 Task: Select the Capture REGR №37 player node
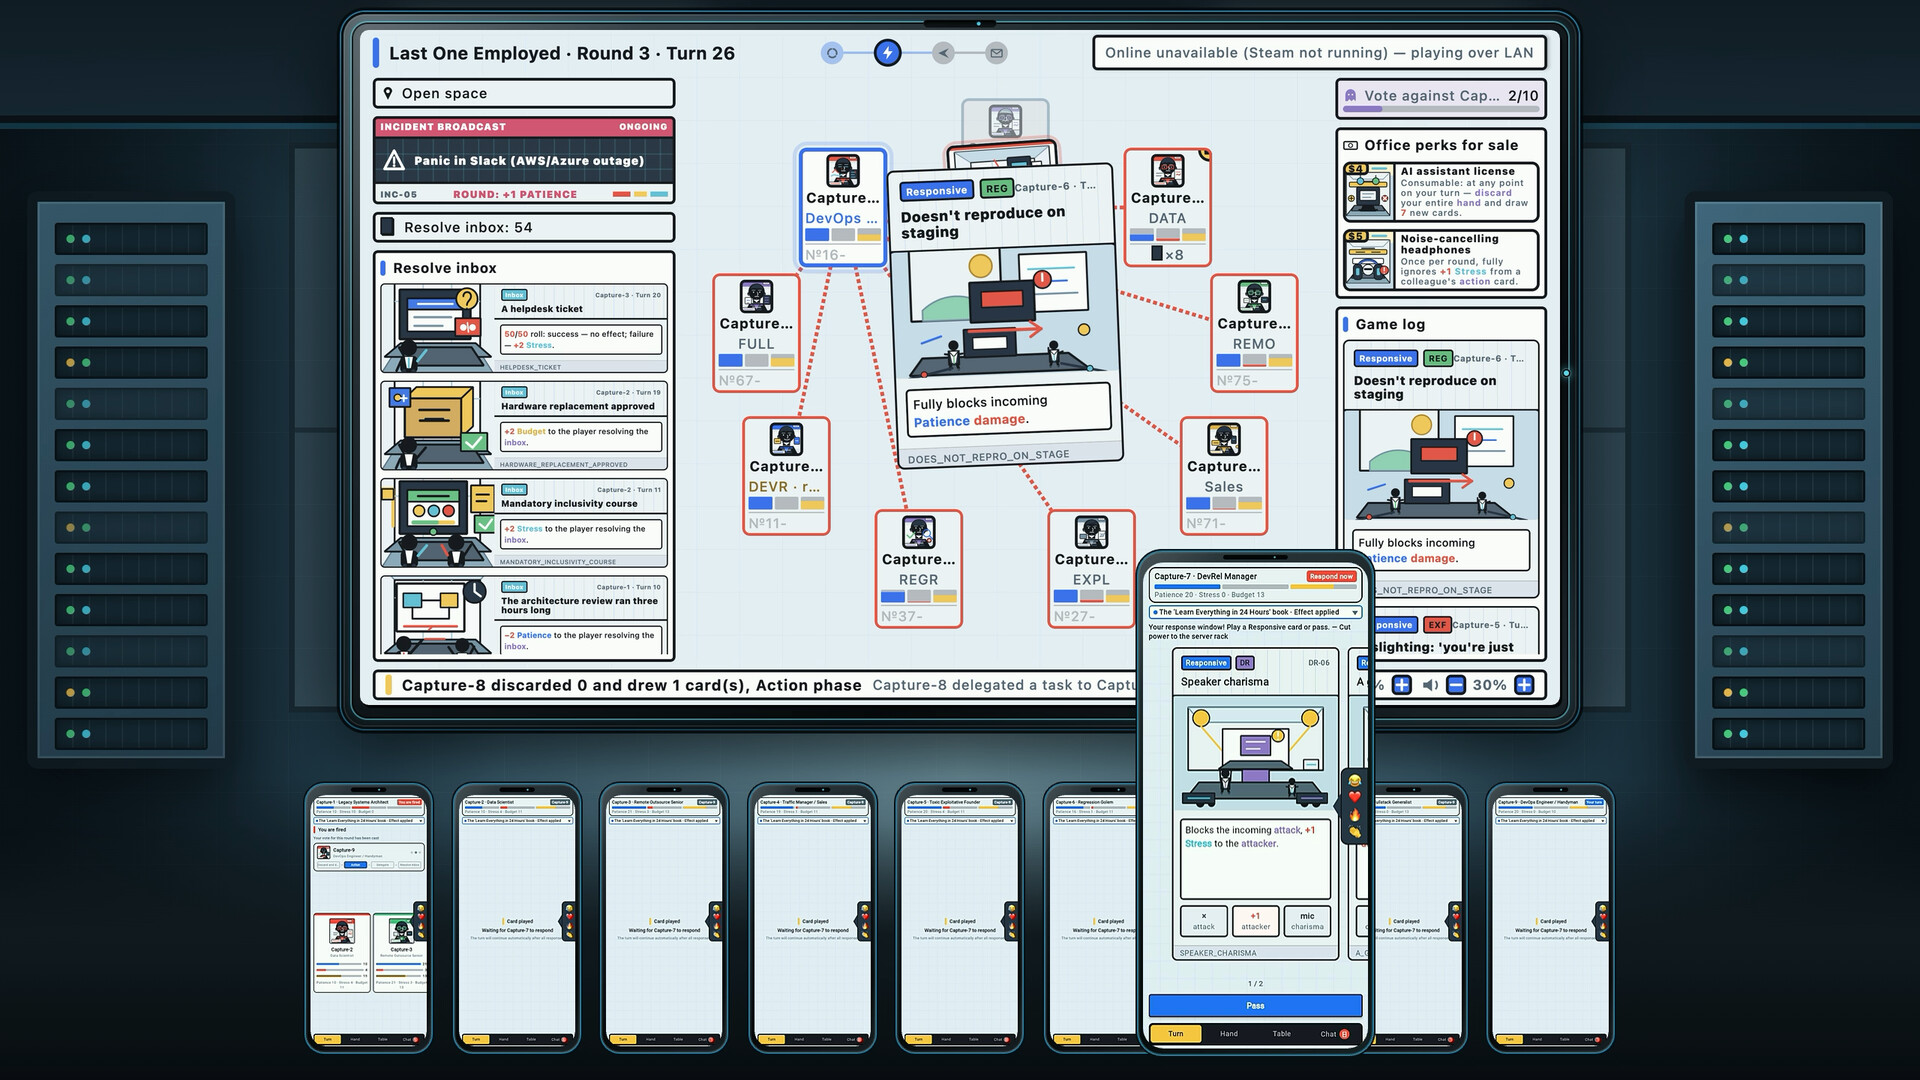(918, 569)
